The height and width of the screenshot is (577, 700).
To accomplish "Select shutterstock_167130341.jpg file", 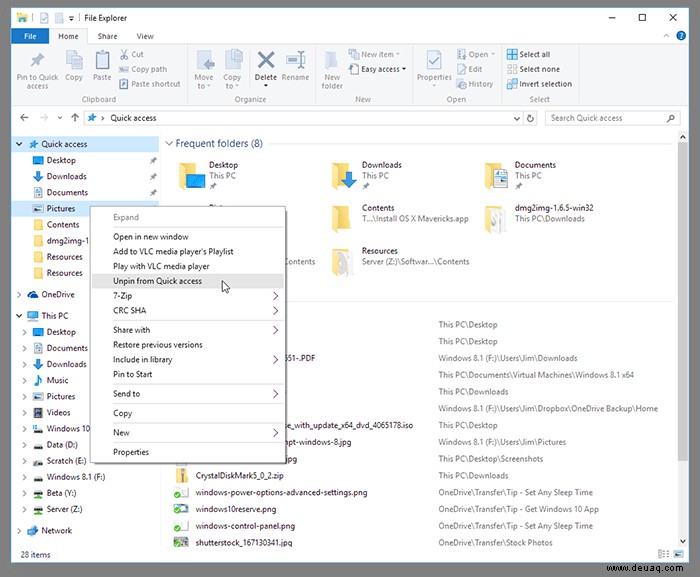I will (x=244, y=543).
